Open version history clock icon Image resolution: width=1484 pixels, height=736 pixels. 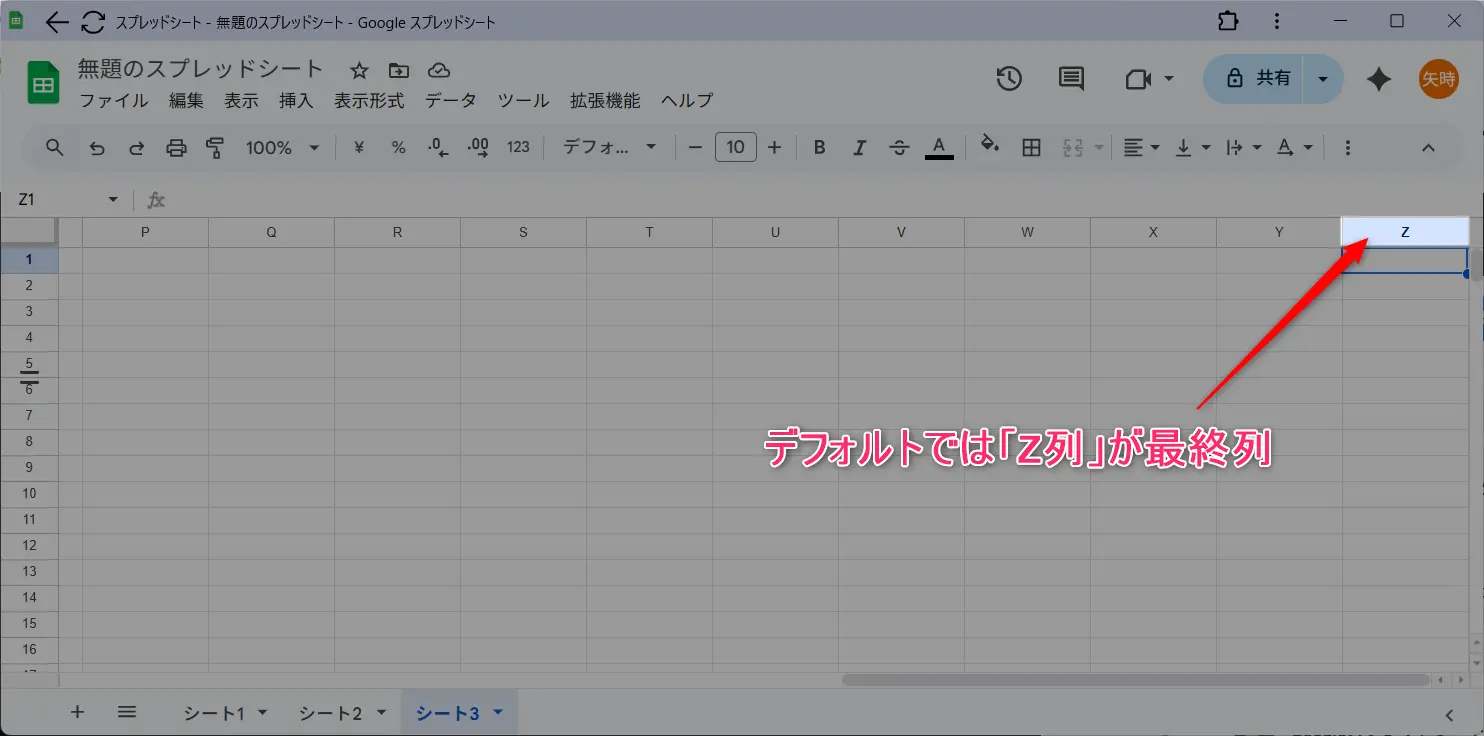(1009, 79)
